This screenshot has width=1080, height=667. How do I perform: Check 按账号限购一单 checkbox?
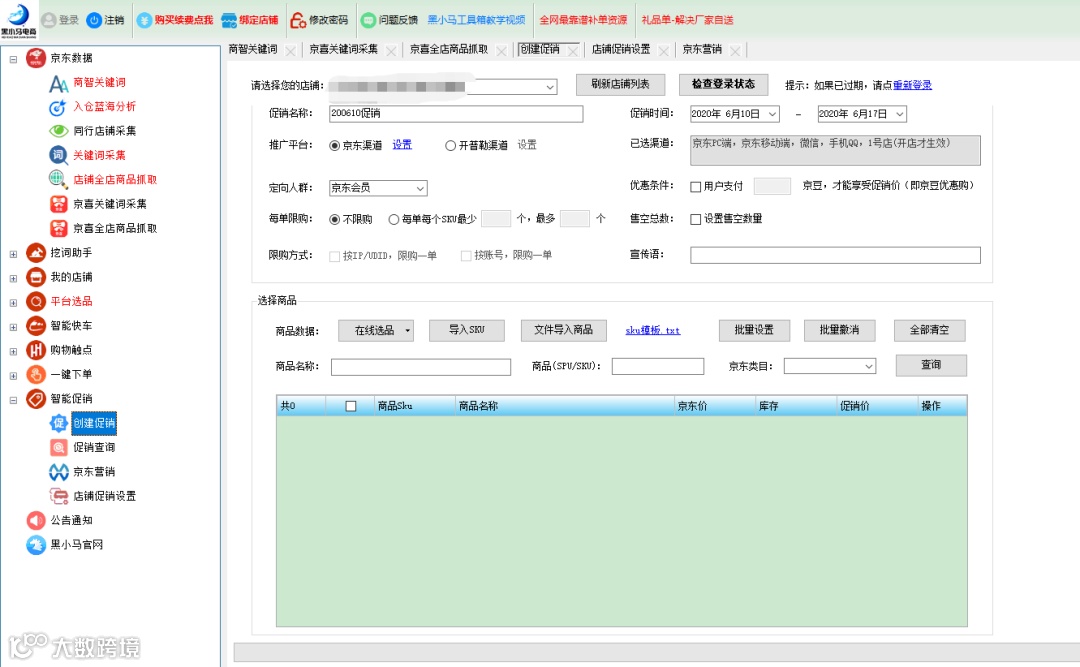click(466, 256)
